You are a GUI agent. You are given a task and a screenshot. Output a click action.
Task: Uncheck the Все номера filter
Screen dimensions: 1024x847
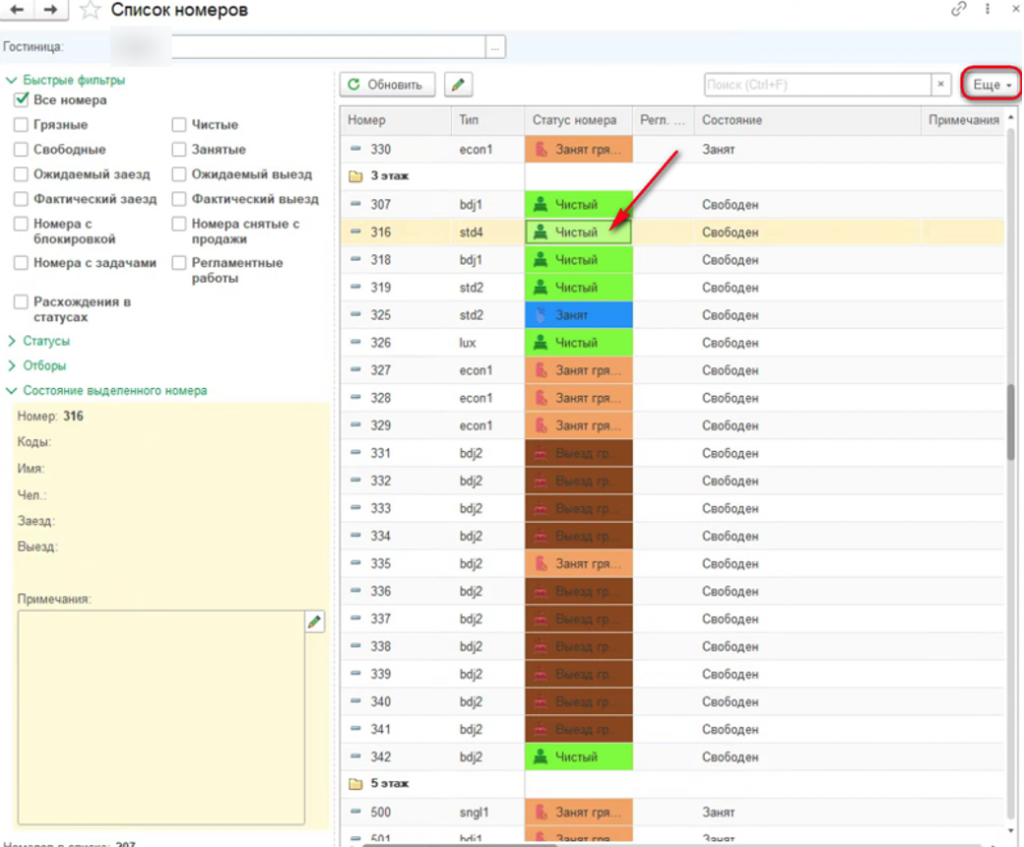(x=22, y=100)
